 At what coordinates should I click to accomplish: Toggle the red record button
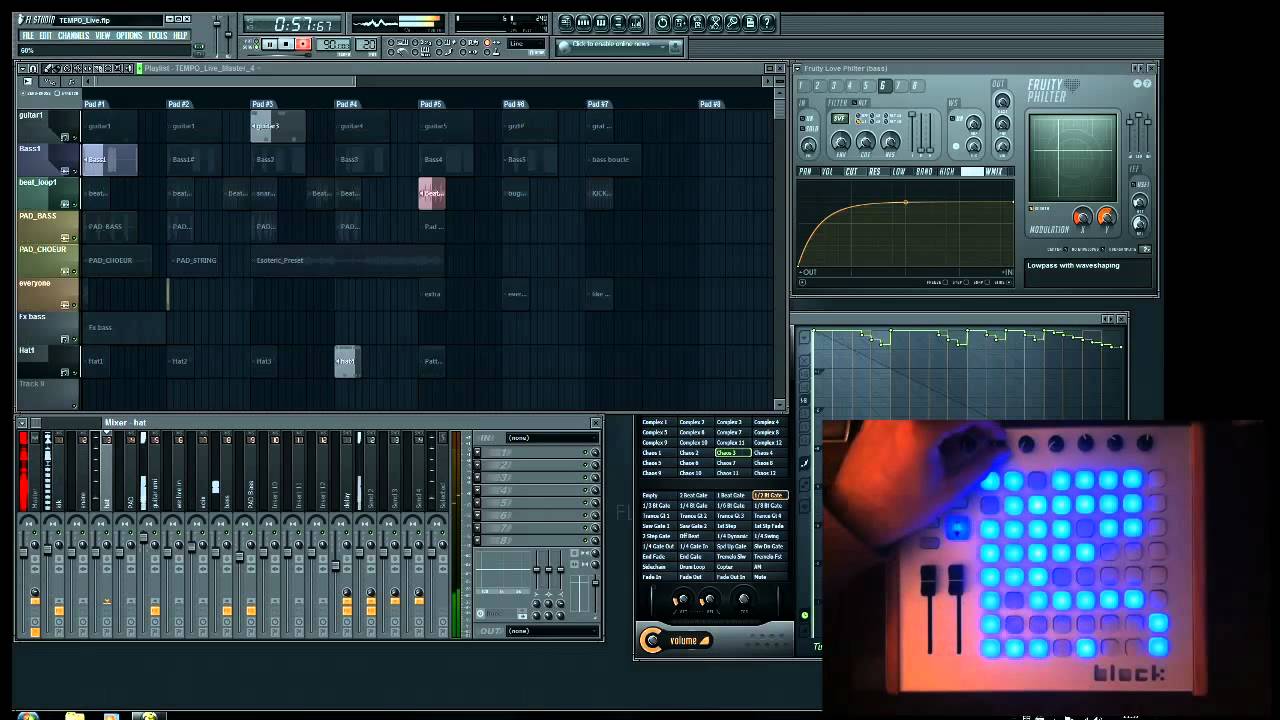coord(303,44)
